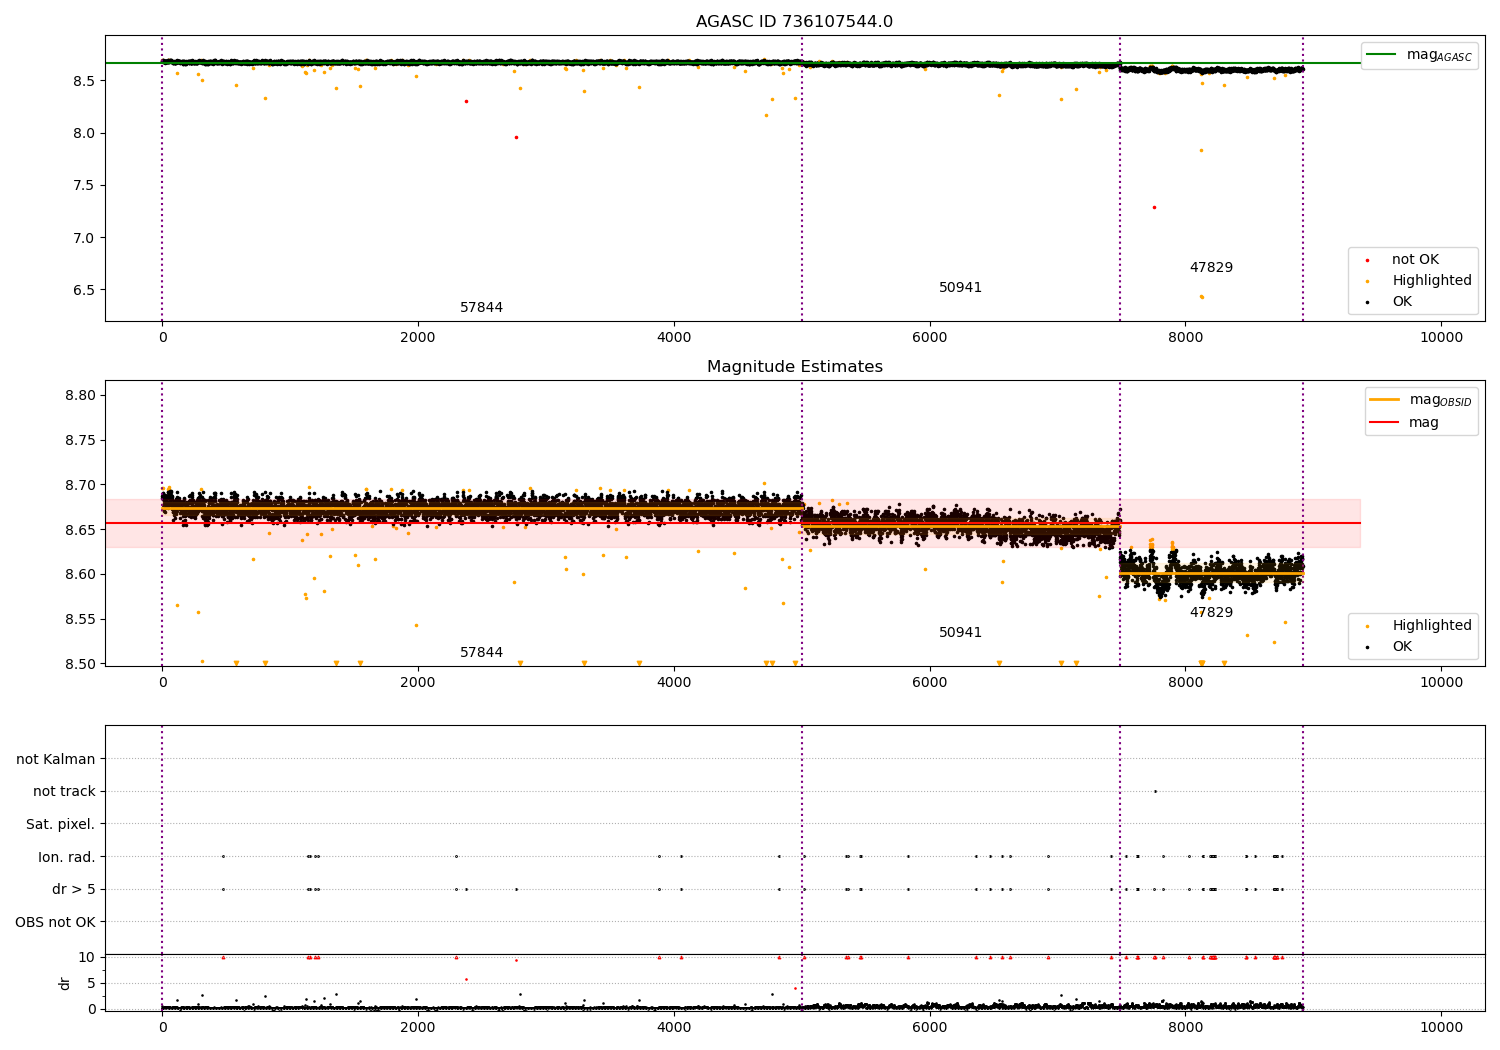Click the 8.80 y-axis tick label

tap(79, 396)
